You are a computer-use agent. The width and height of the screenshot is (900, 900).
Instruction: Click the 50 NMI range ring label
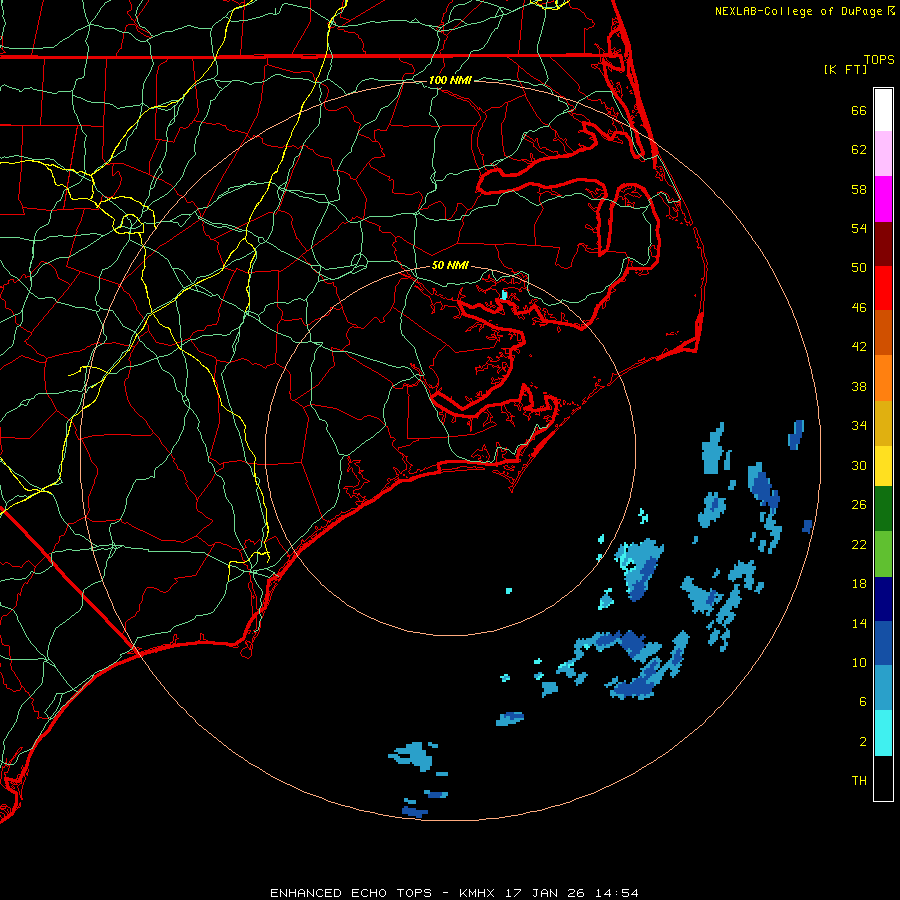pyautogui.click(x=450, y=265)
